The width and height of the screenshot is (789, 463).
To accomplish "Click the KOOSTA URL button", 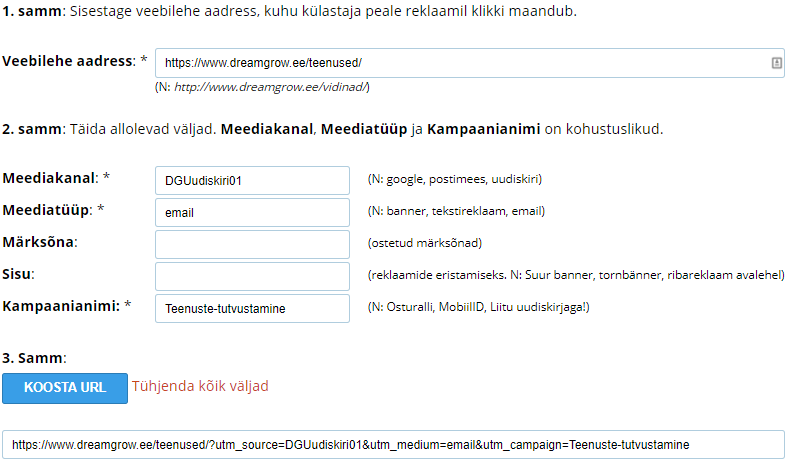I will click(x=65, y=388).
